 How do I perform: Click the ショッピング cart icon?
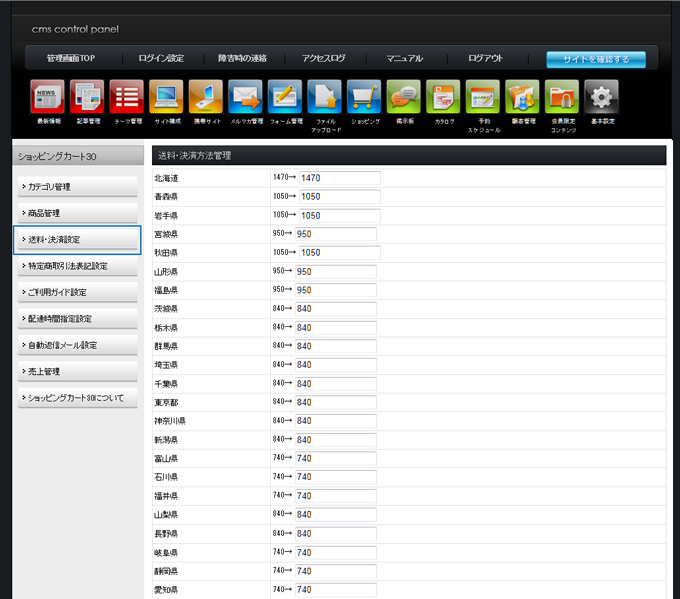364,97
